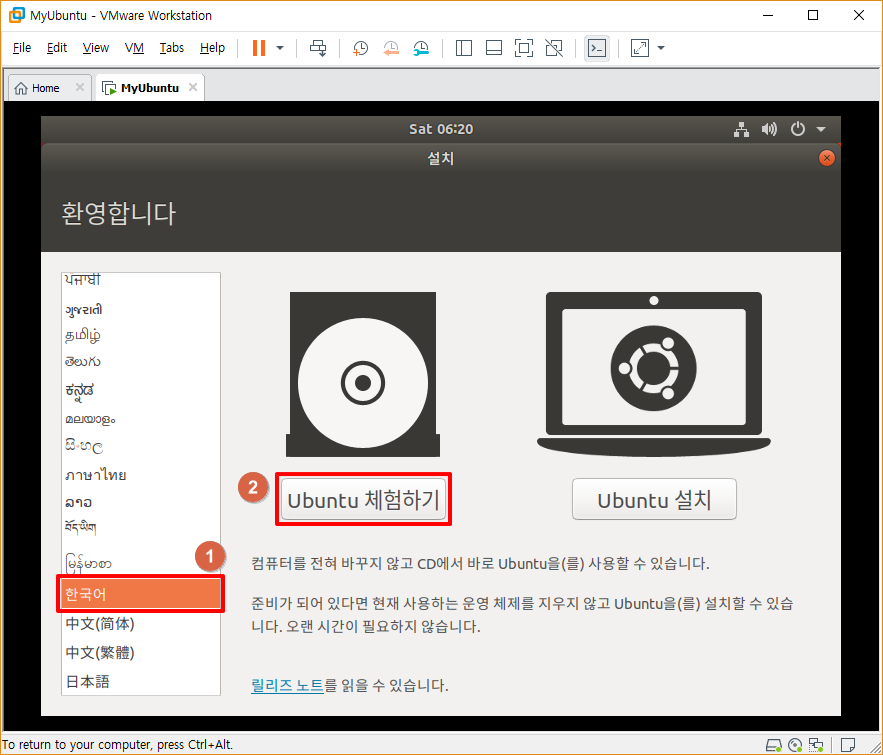Enter full screen mode

[524, 48]
